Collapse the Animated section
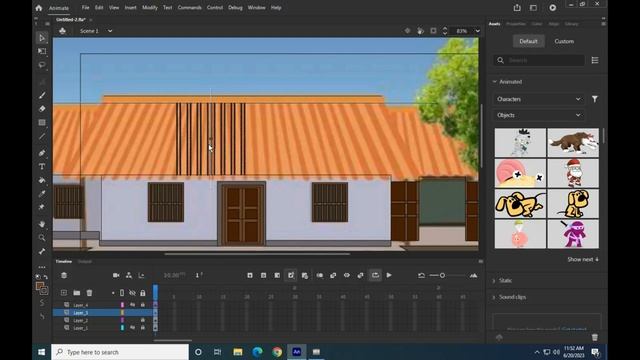Screen dimensions: 640x360 coord(495,82)
